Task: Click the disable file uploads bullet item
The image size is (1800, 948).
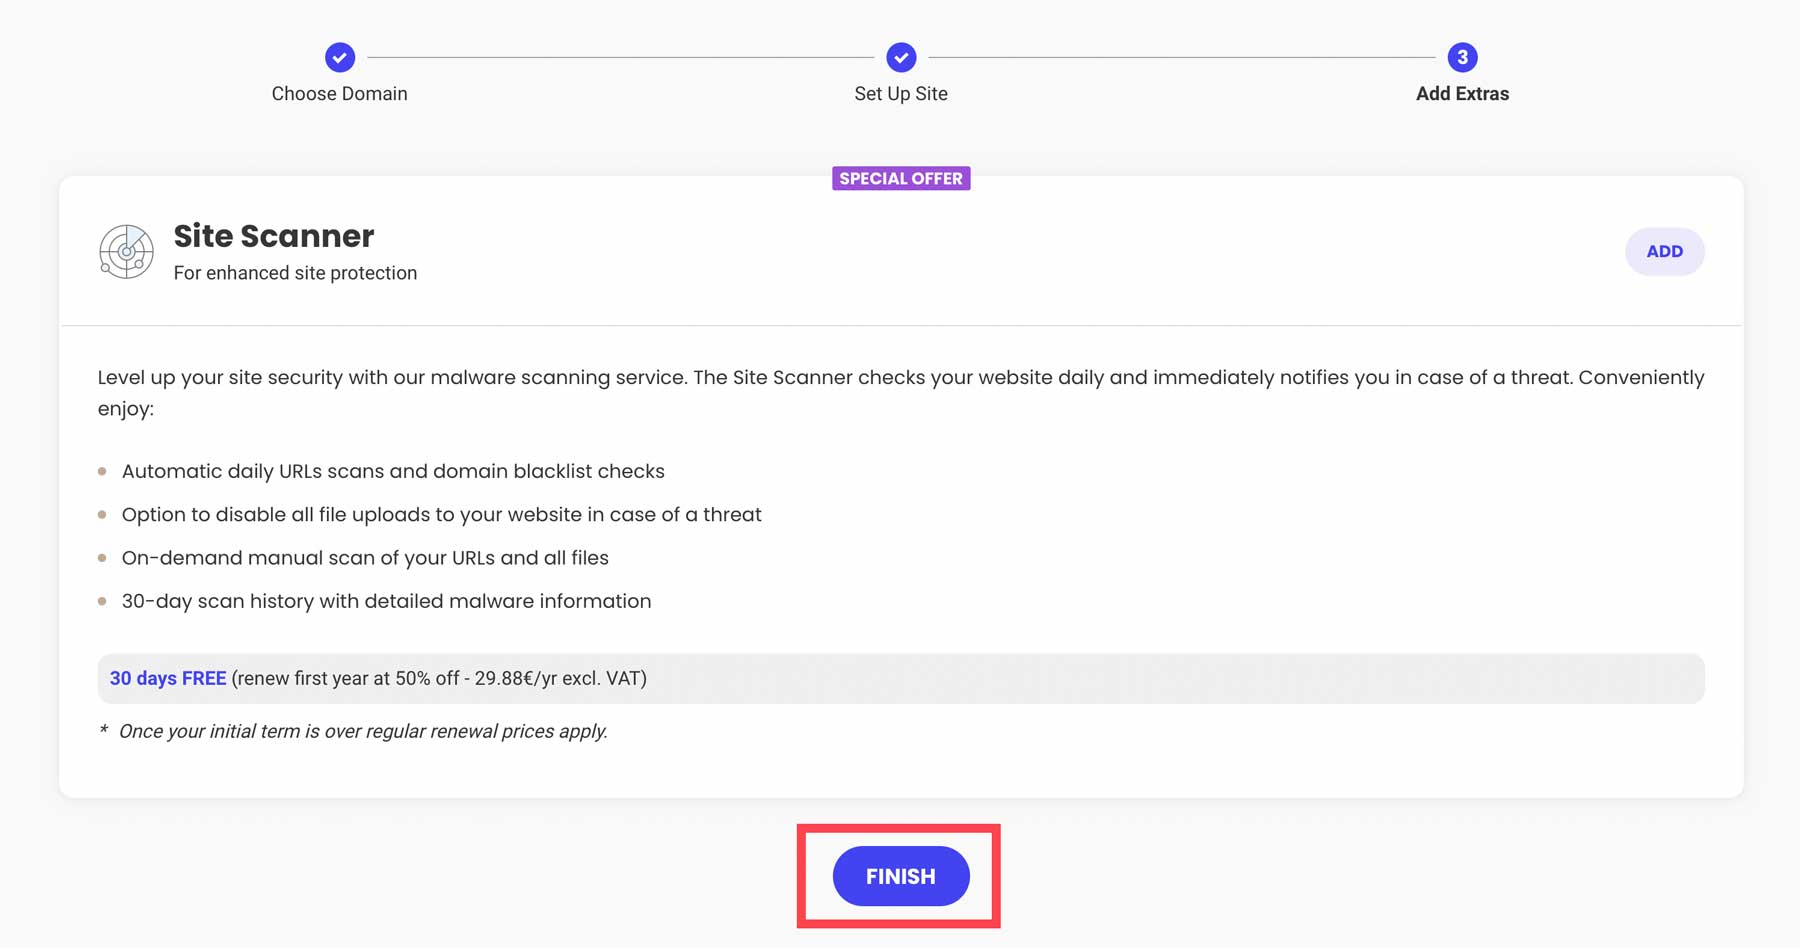Action: coord(441,514)
